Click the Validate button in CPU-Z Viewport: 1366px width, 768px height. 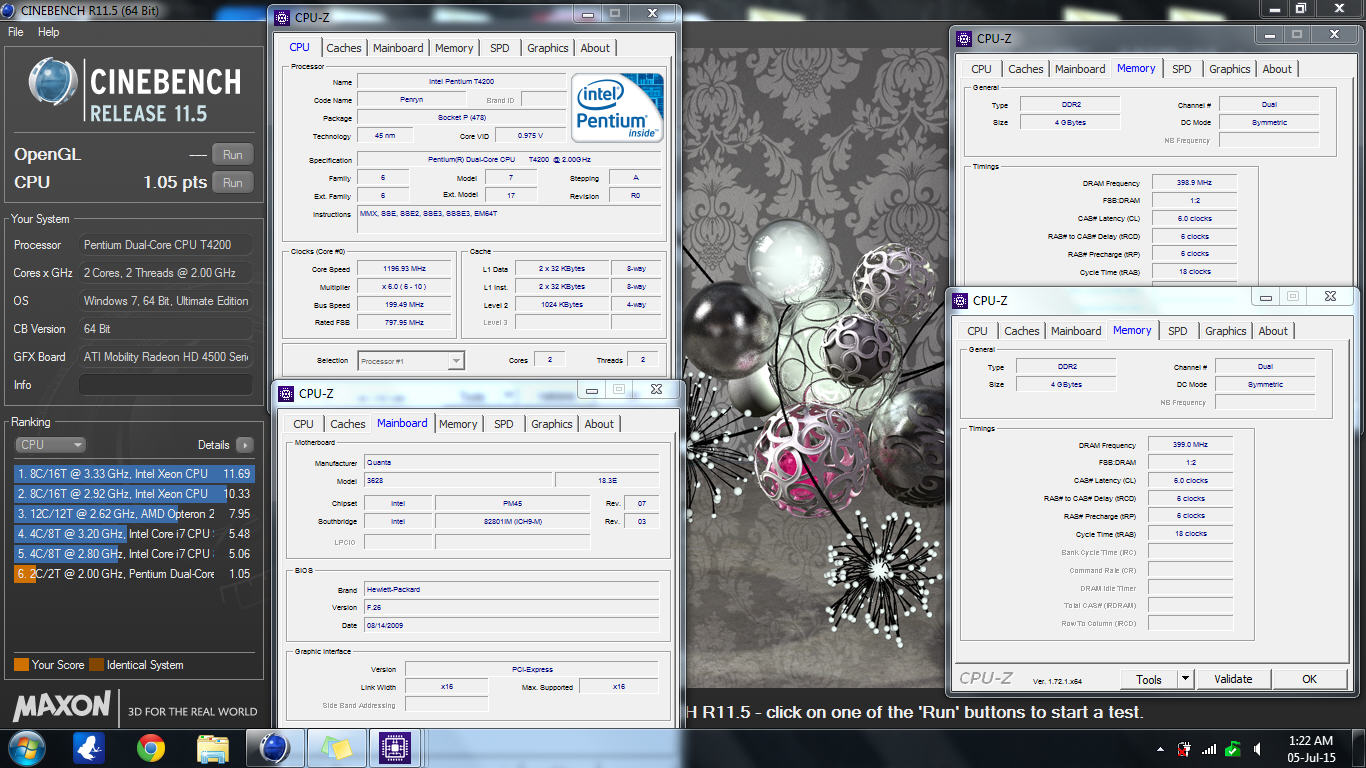(1233, 679)
